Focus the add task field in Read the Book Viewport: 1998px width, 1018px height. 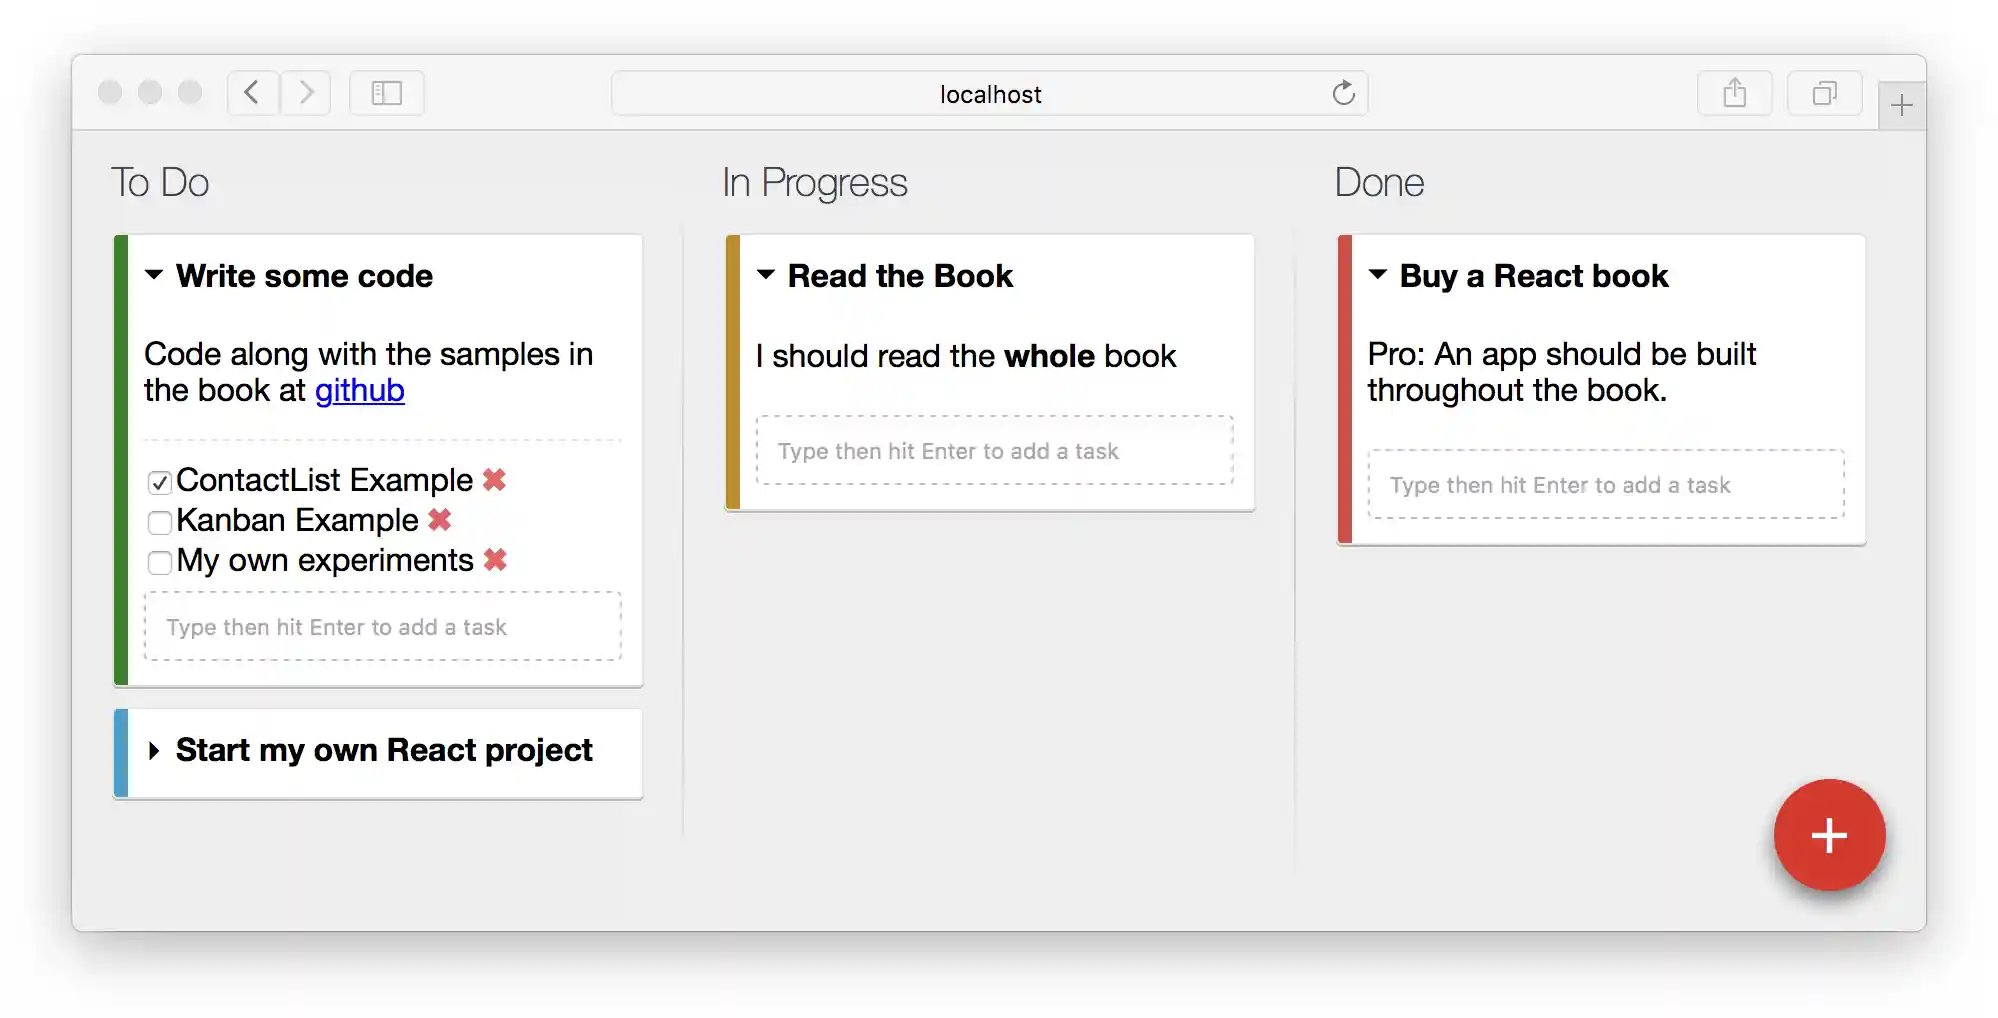994,451
